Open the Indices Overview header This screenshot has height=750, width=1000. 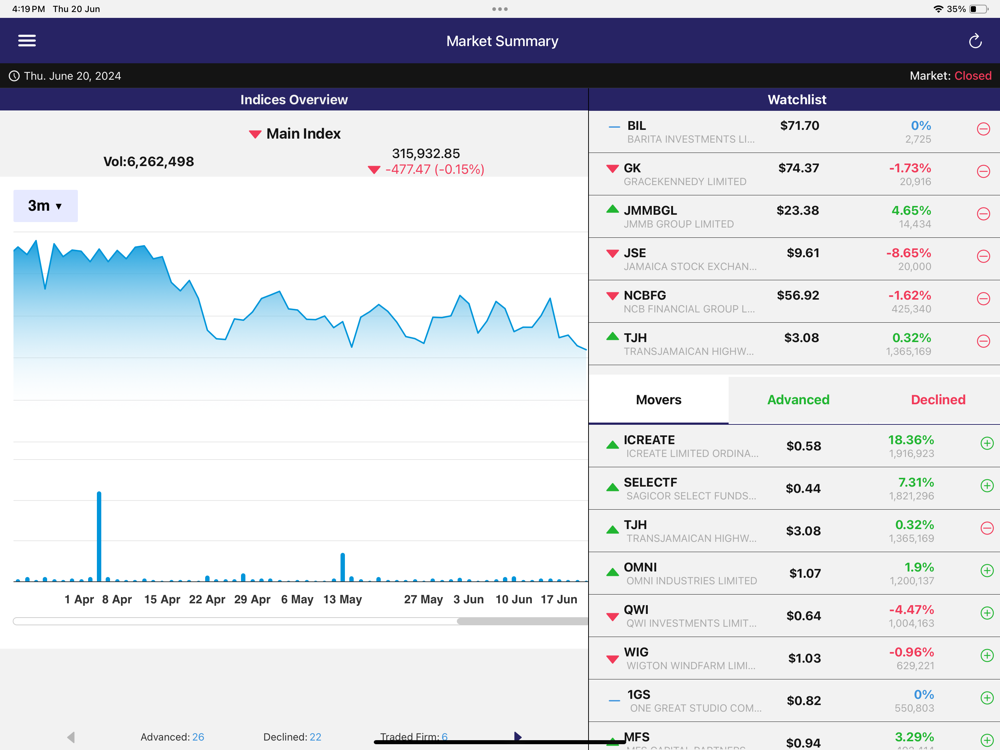click(x=294, y=99)
